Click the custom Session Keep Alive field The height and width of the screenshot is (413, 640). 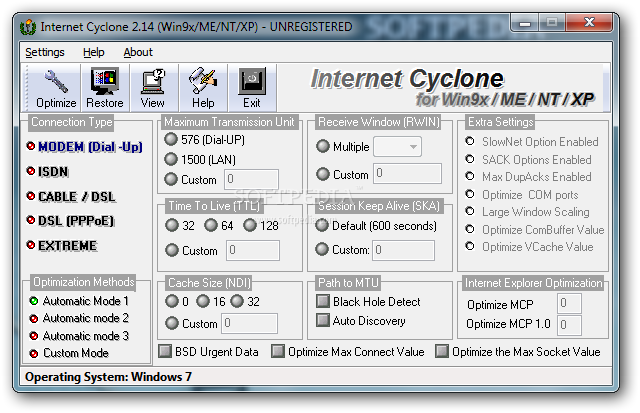click(x=404, y=250)
